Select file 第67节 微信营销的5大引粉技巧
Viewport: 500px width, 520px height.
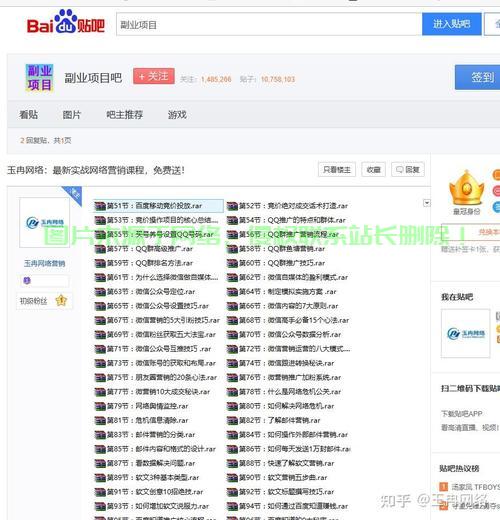[157, 320]
